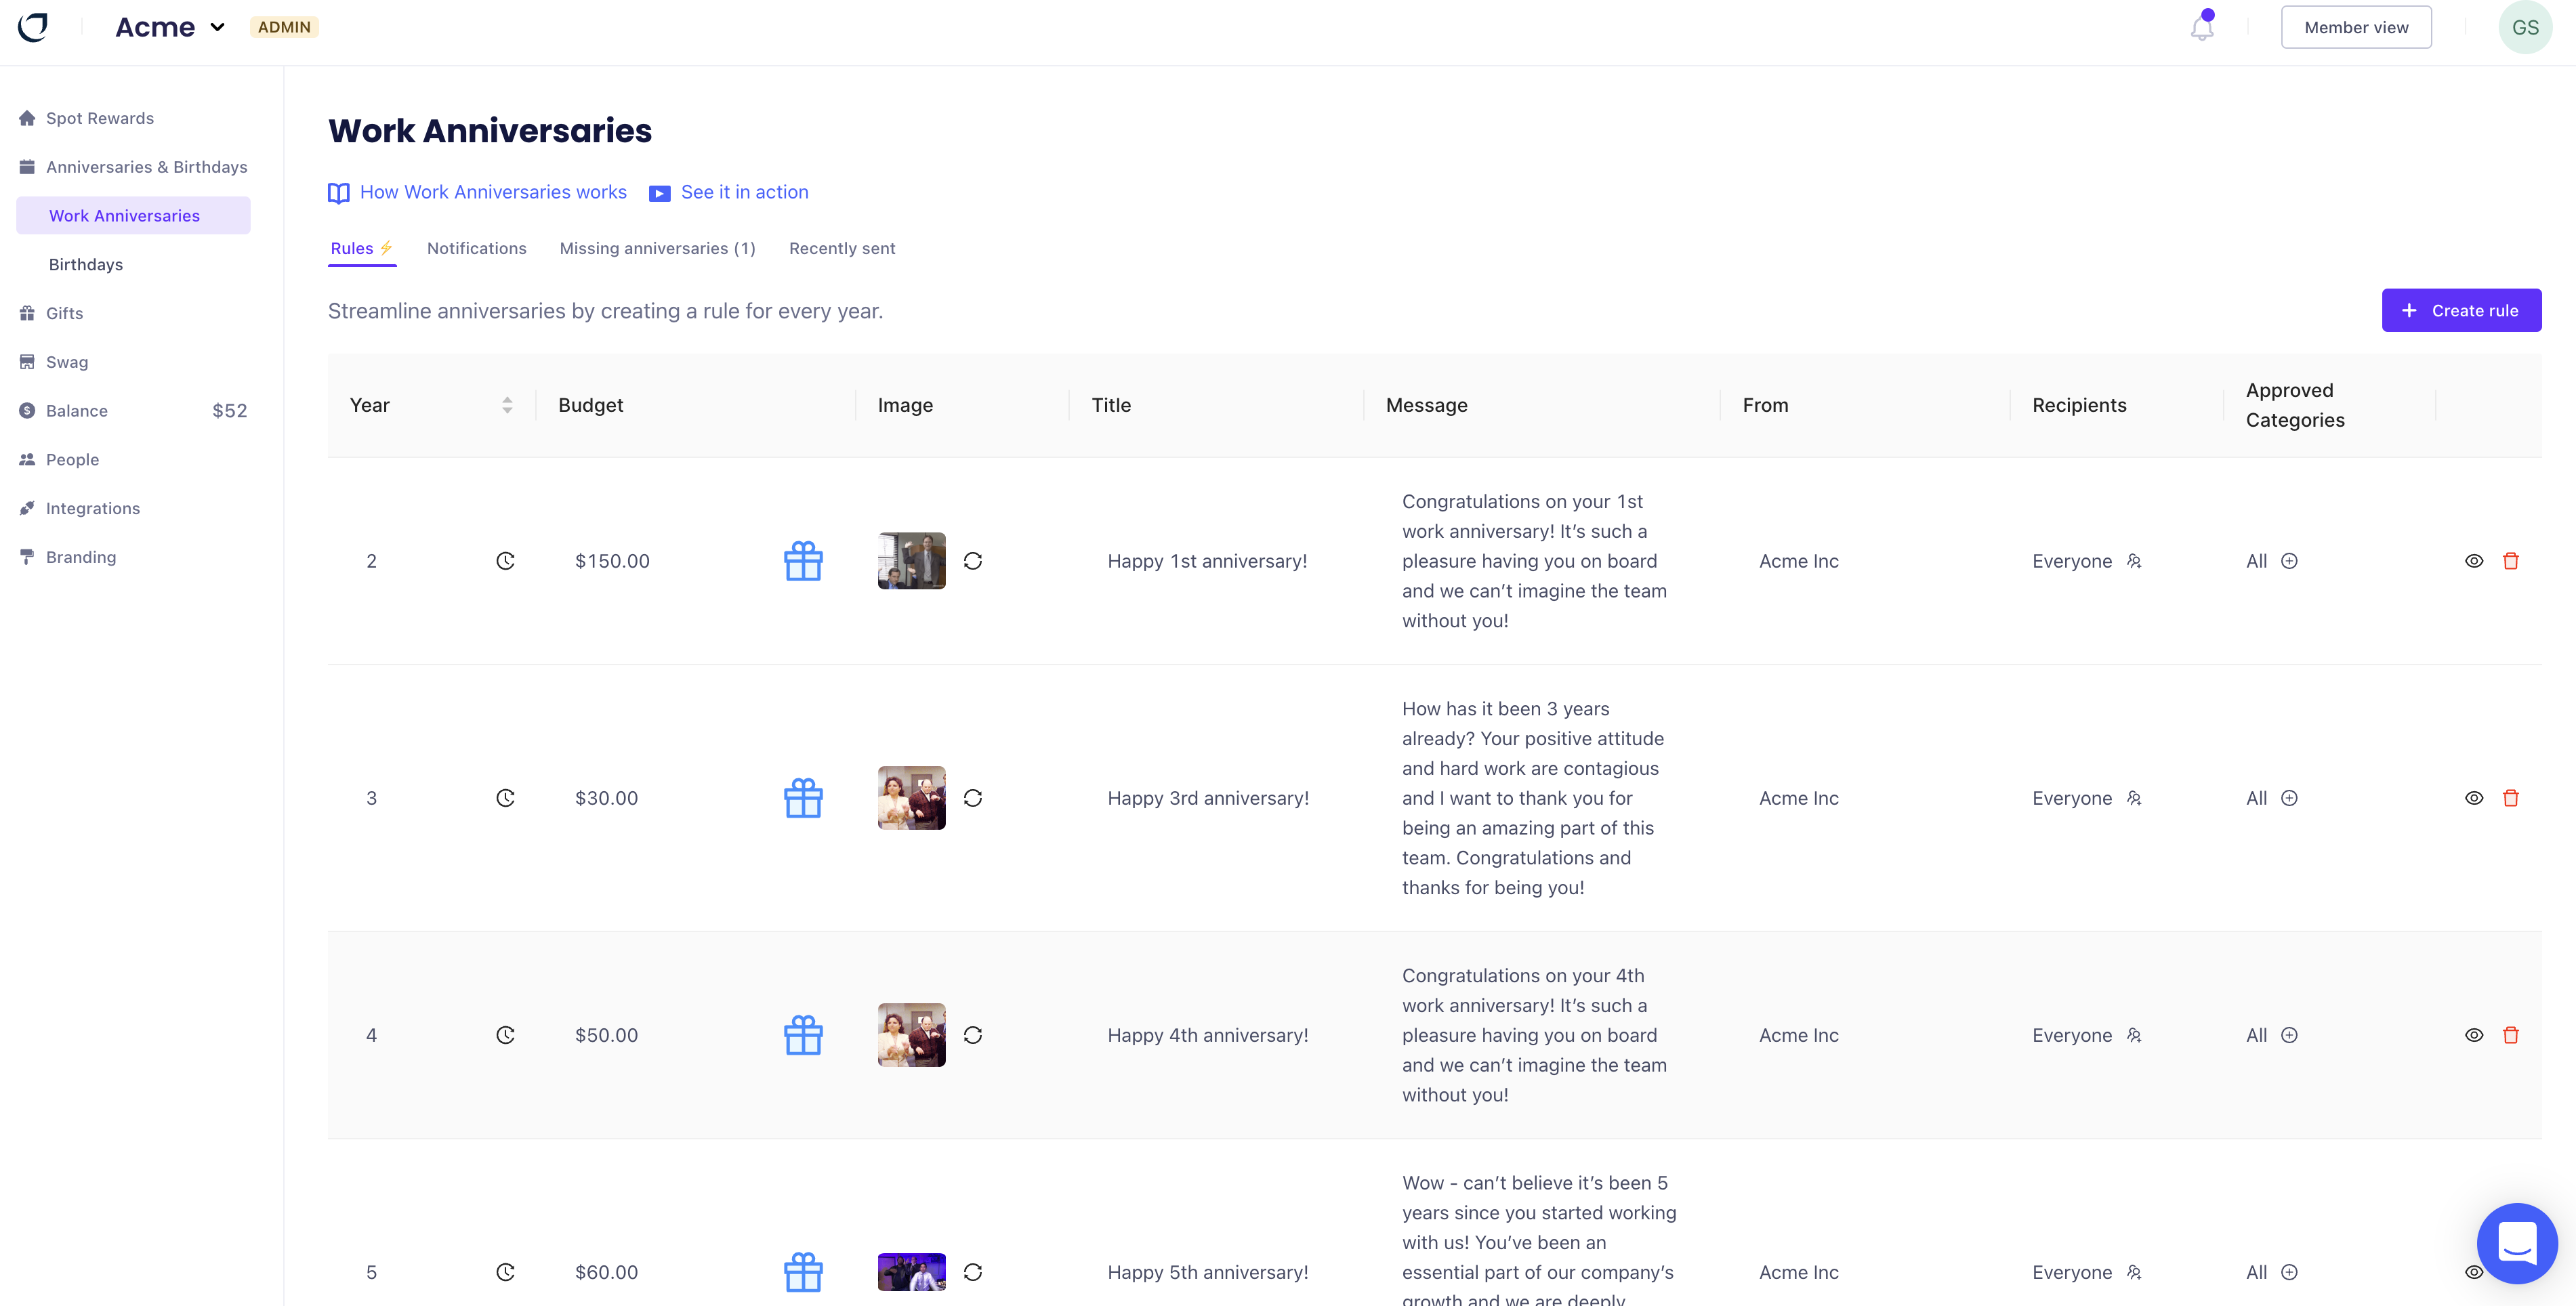Click the gift box icon for year 2
This screenshot has height=1306, width=2576.
801,560
